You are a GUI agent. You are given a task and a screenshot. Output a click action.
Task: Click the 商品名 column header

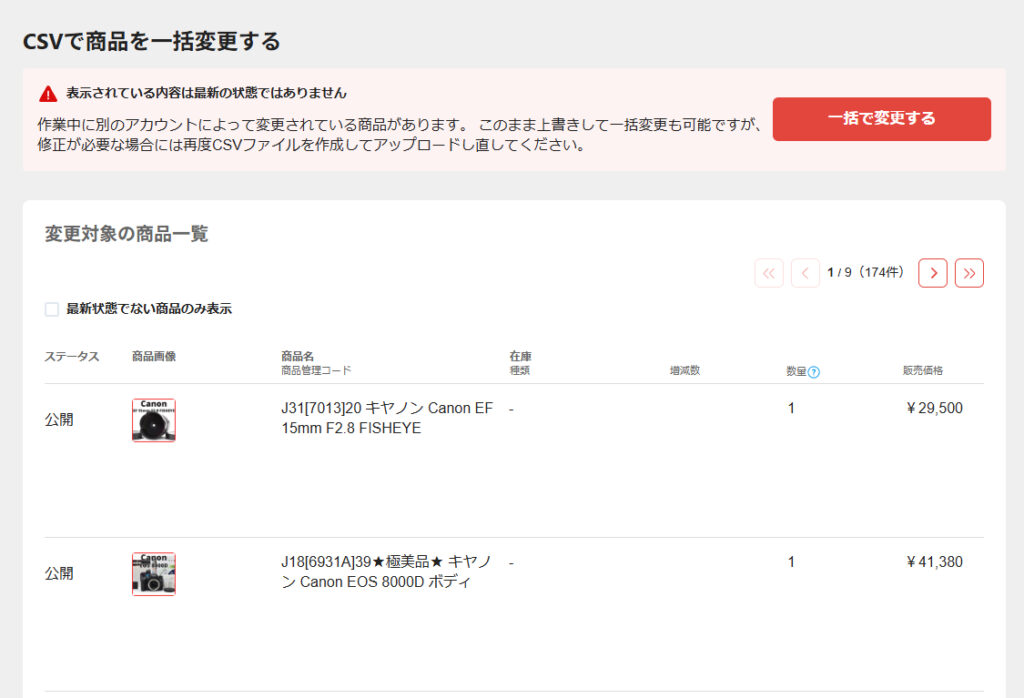click(x=297, y=356)
